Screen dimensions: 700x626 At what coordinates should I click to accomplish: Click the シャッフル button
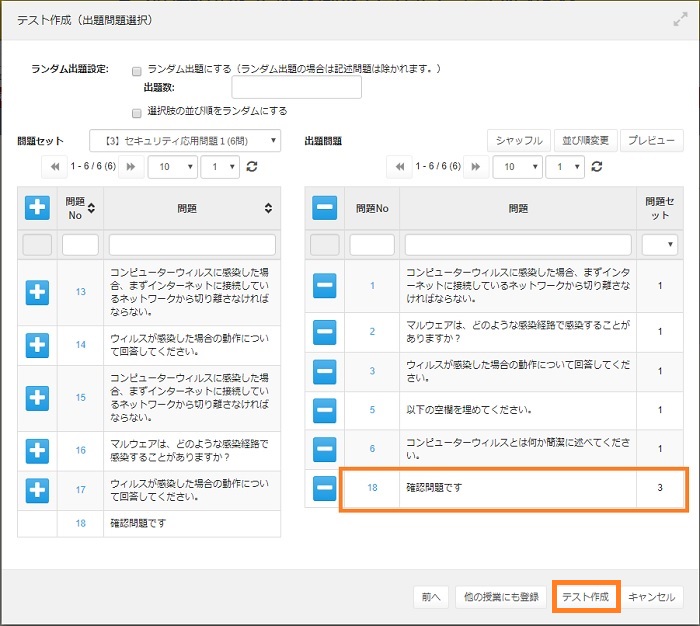point(519,140)
